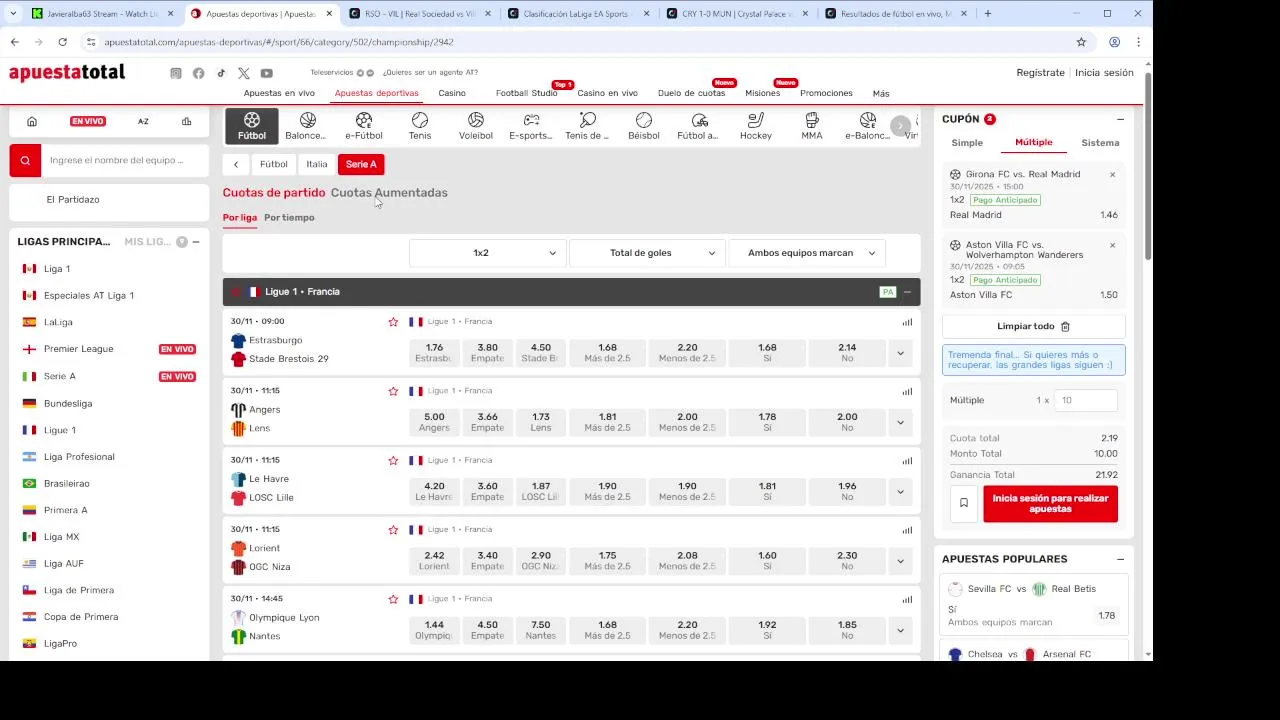Viewport: 1280px width, 720px height.
Task: Open the Cuotas Aumentadas link
Action: click(389, 193)
